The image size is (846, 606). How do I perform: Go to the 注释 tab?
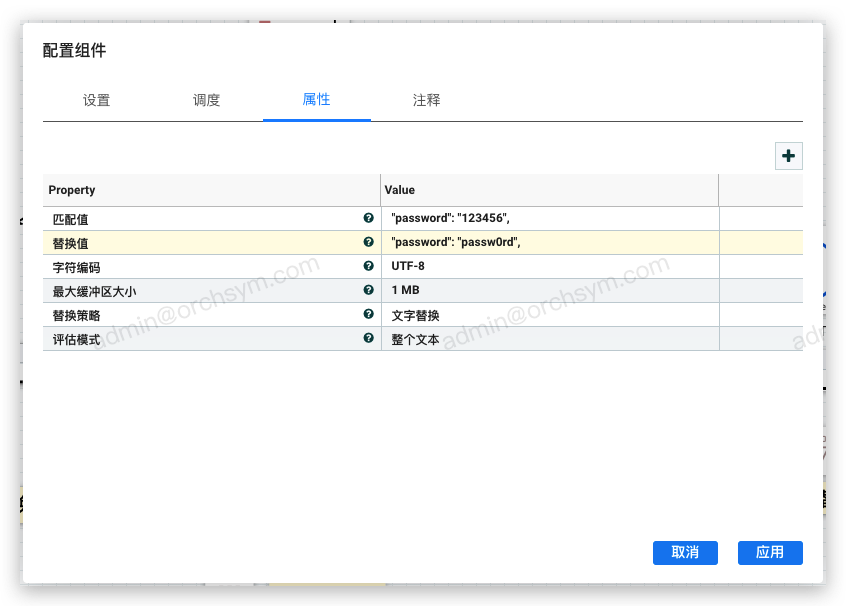tap(427, 100)
